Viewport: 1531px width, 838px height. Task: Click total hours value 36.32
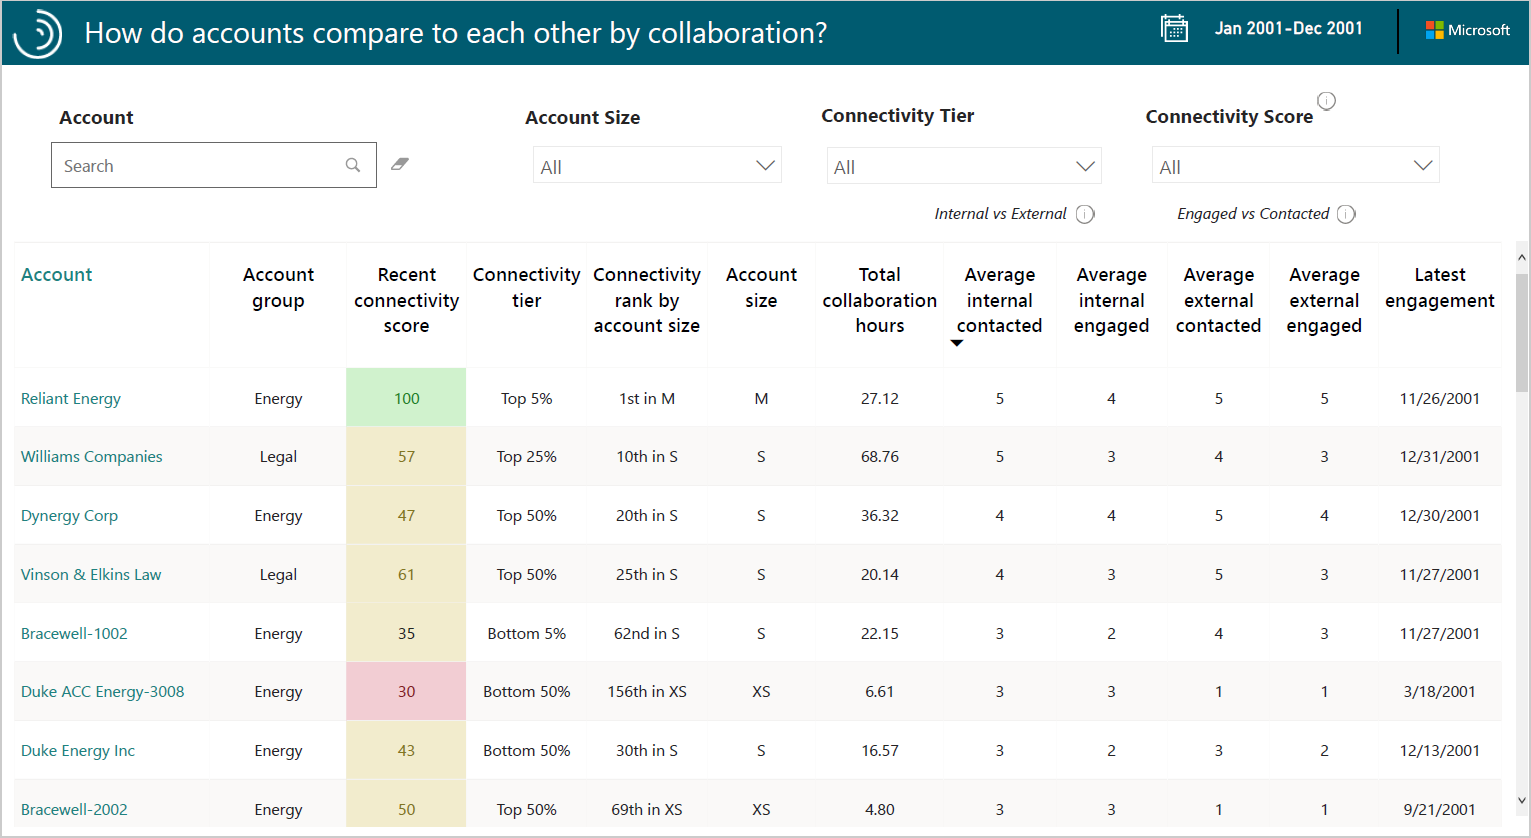click(x=880, y=516)
